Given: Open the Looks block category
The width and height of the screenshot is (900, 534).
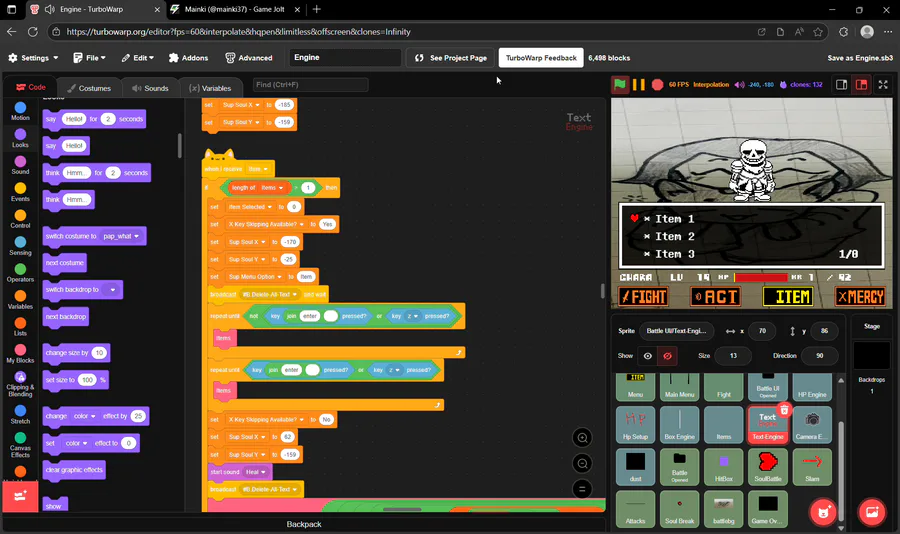Looking at the screenshot, I should 20,138.
